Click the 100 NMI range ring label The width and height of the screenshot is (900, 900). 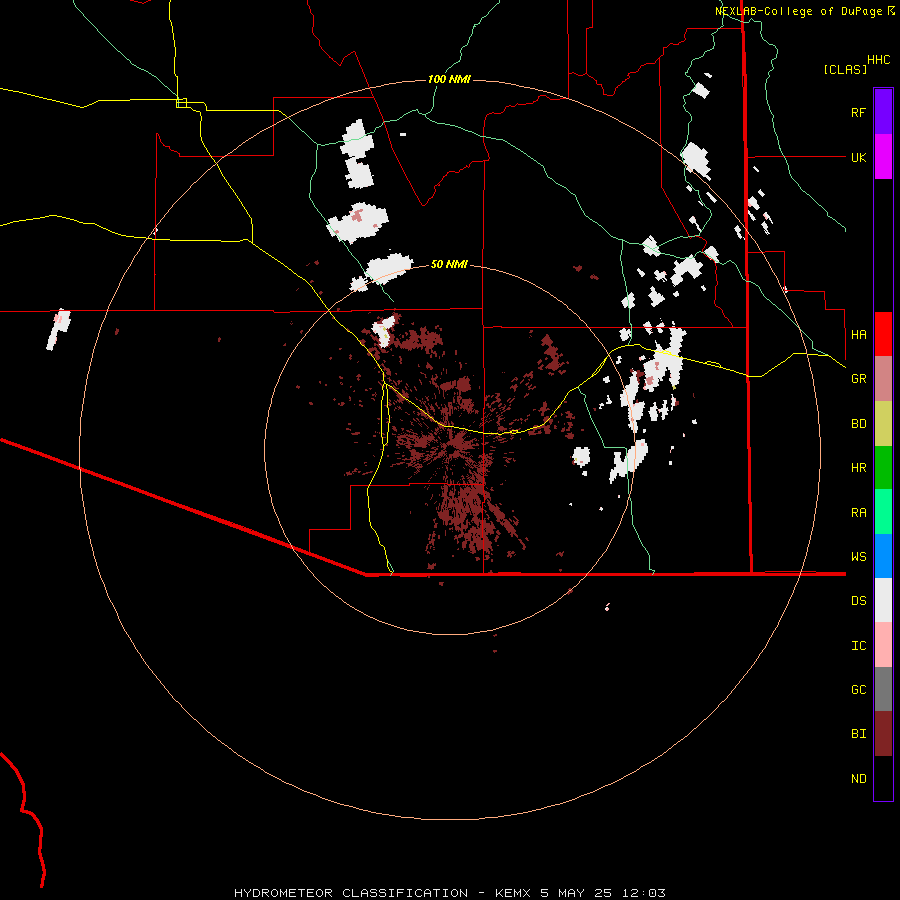[x=449, y=79]
